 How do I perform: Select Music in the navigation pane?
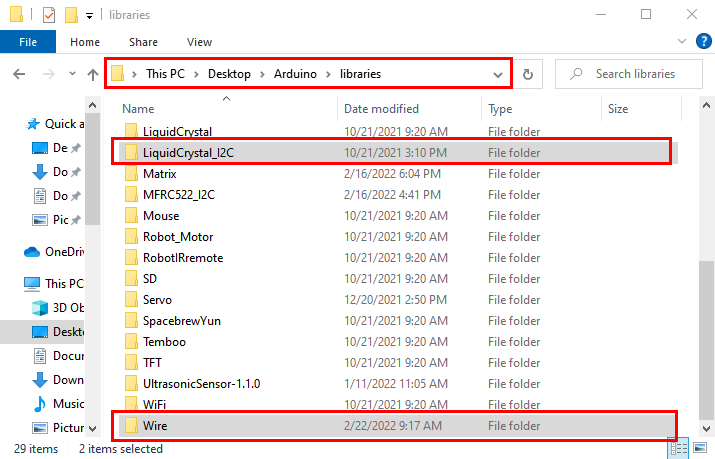58,404
